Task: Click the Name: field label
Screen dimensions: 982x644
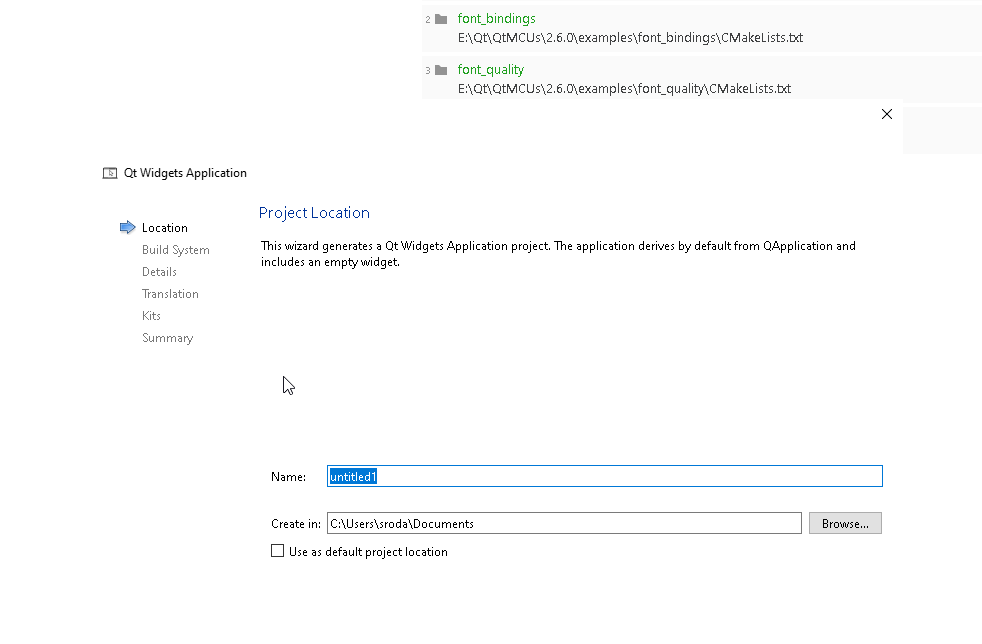Action: [x=289, y=477]
